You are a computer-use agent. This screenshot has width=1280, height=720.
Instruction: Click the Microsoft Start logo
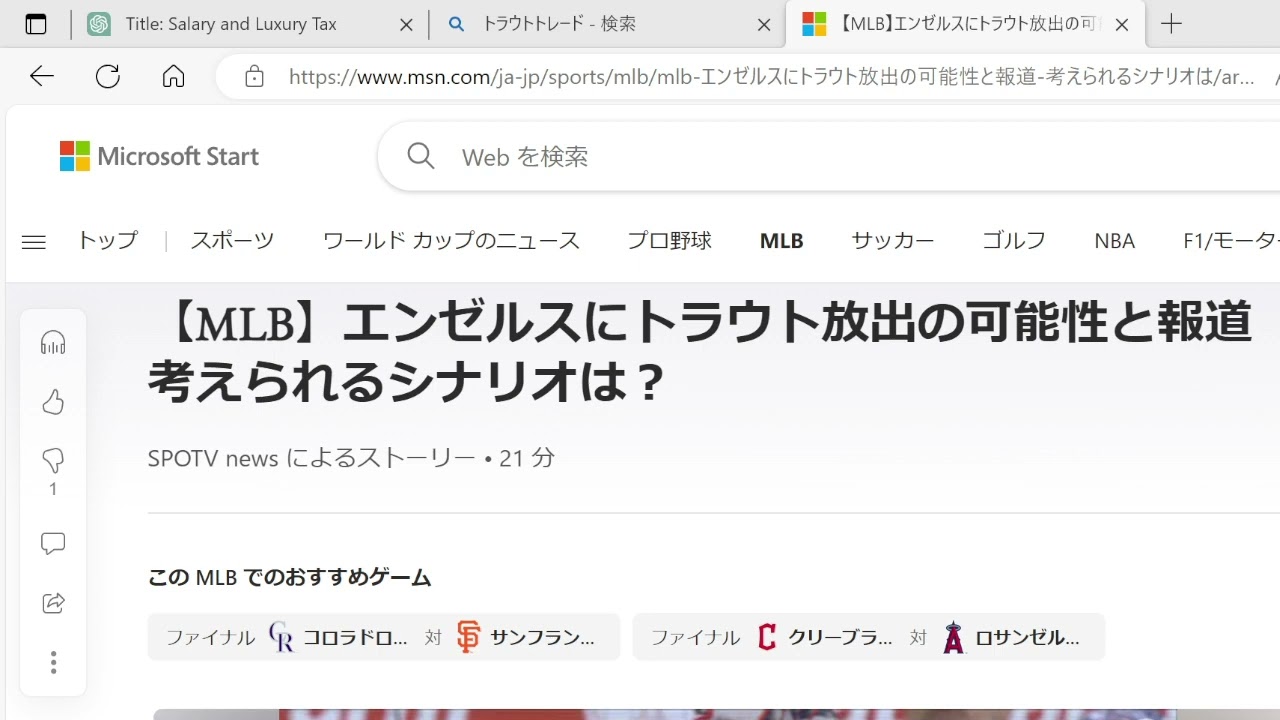pos(159,156)
